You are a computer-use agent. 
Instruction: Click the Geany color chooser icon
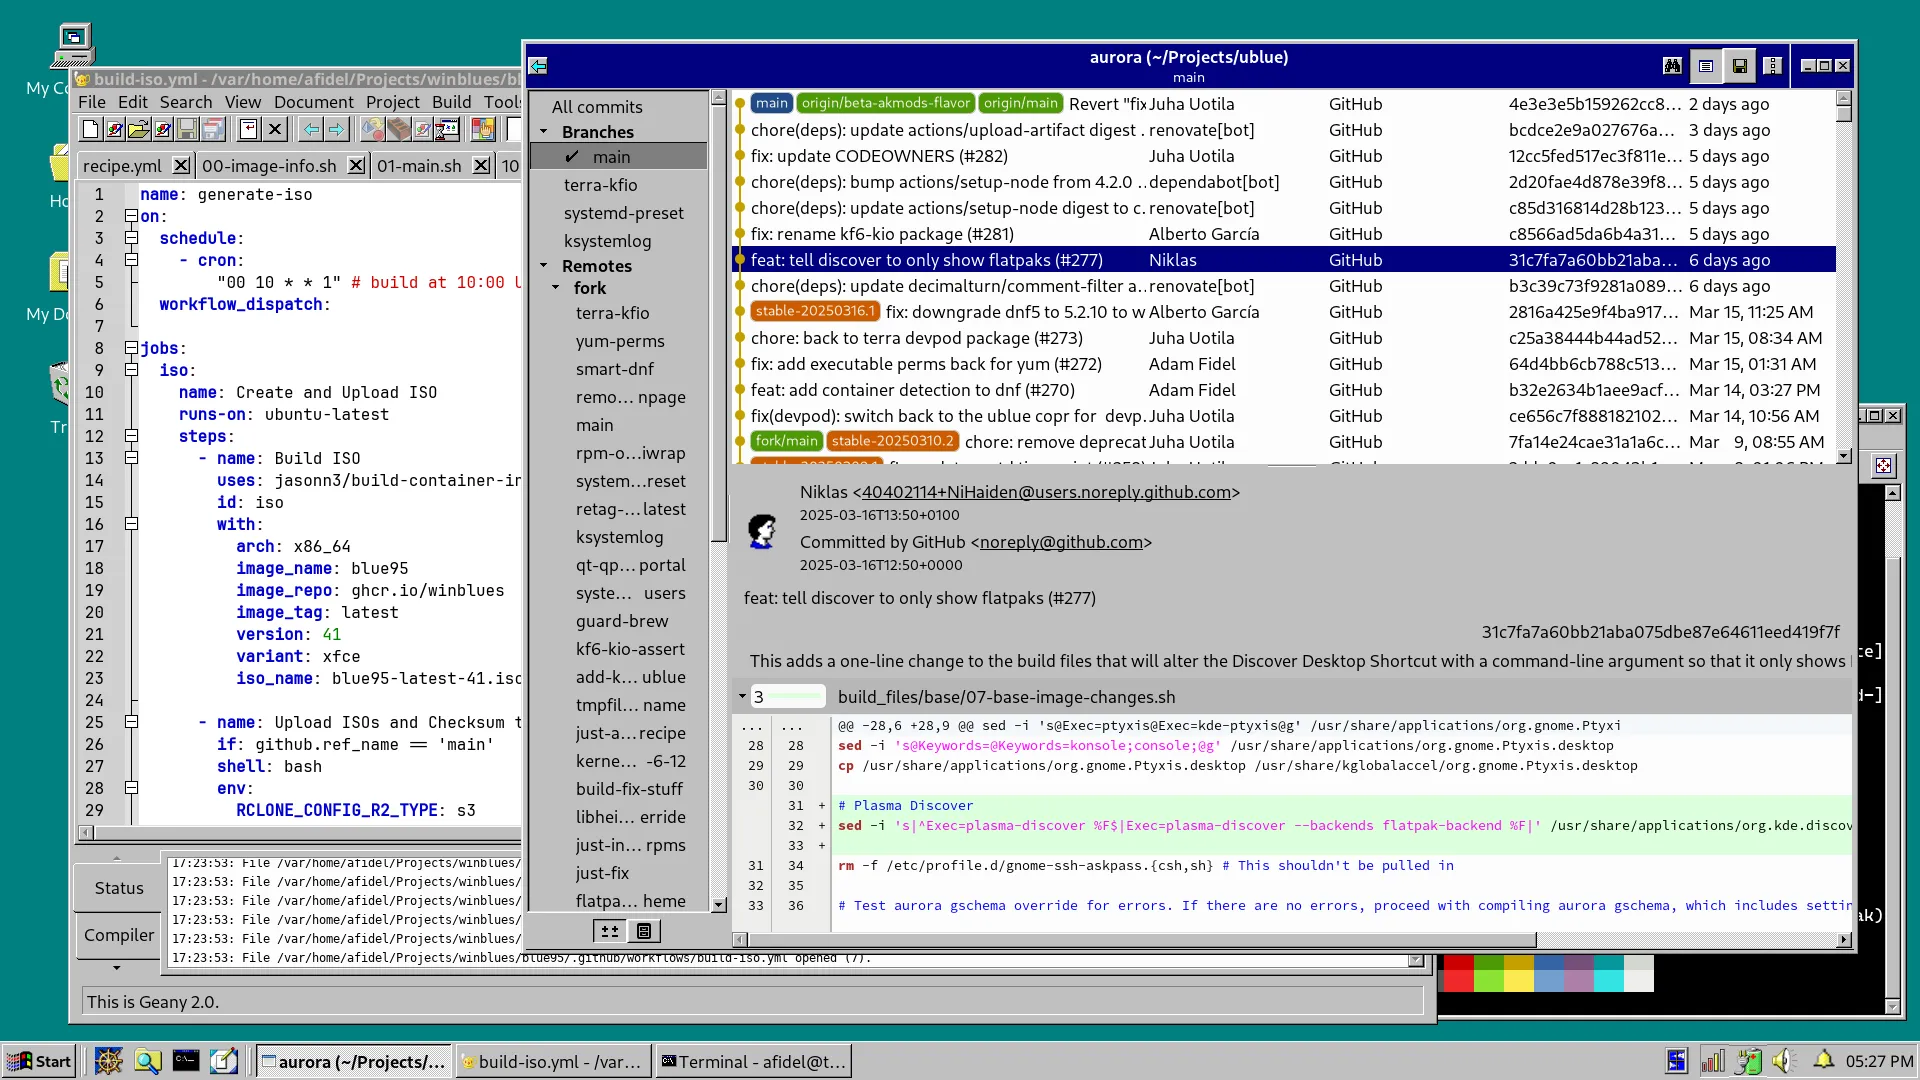point(483,129)
